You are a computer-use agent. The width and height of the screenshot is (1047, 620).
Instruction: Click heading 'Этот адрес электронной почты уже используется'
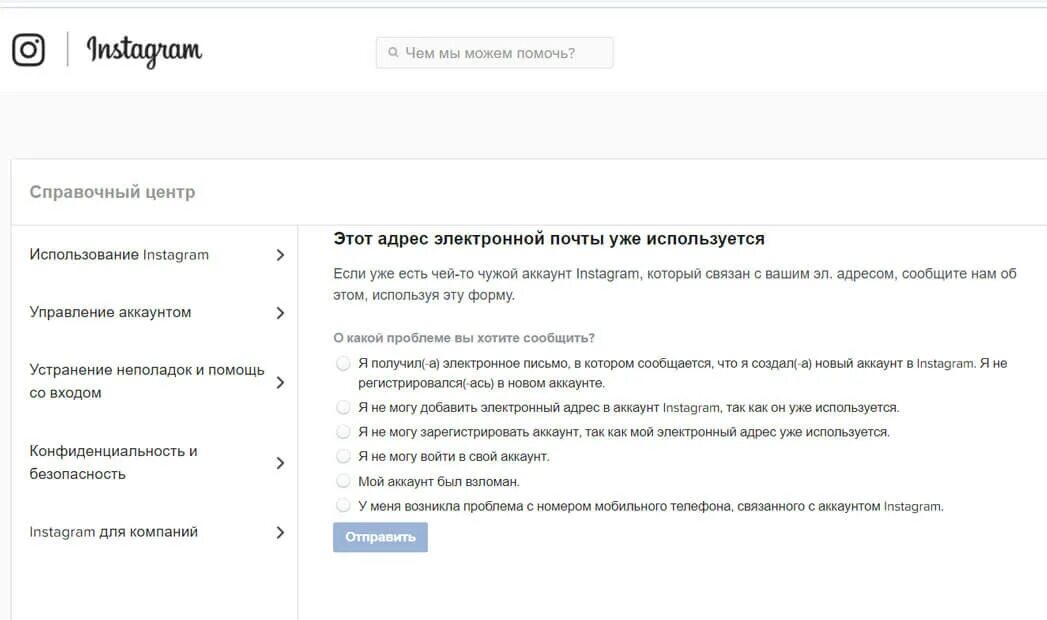(549, 239)
